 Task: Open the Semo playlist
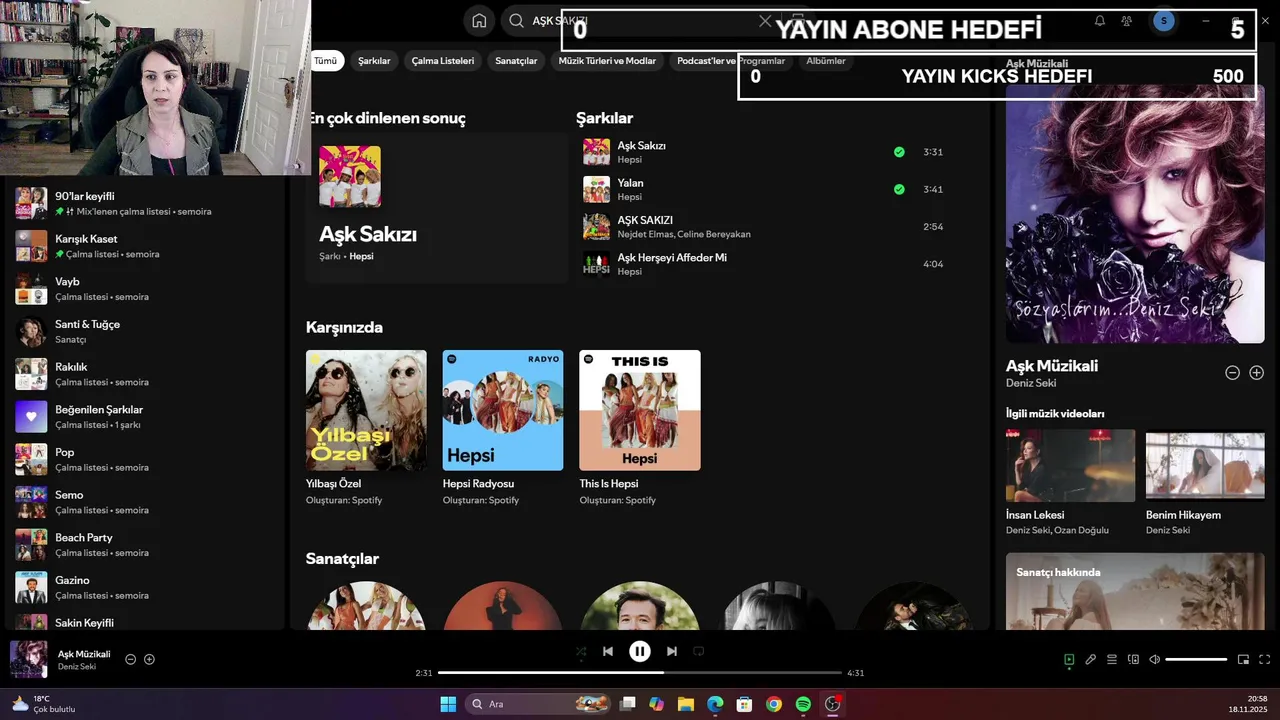(146, 502)
